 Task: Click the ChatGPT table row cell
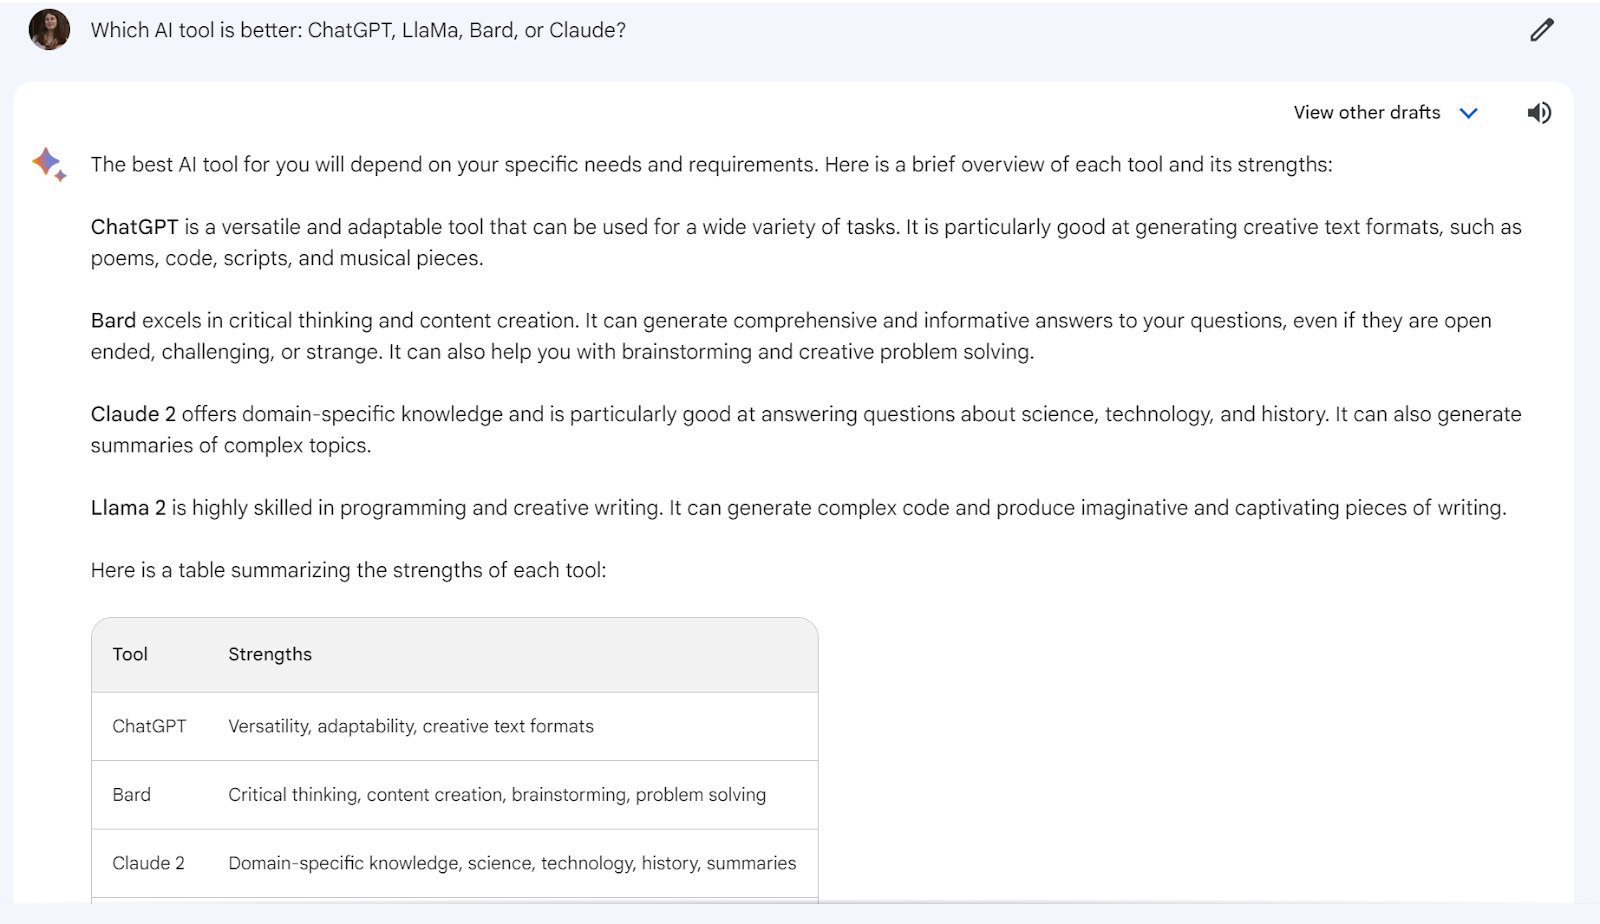pyautogui.click(x=149, y=726)
